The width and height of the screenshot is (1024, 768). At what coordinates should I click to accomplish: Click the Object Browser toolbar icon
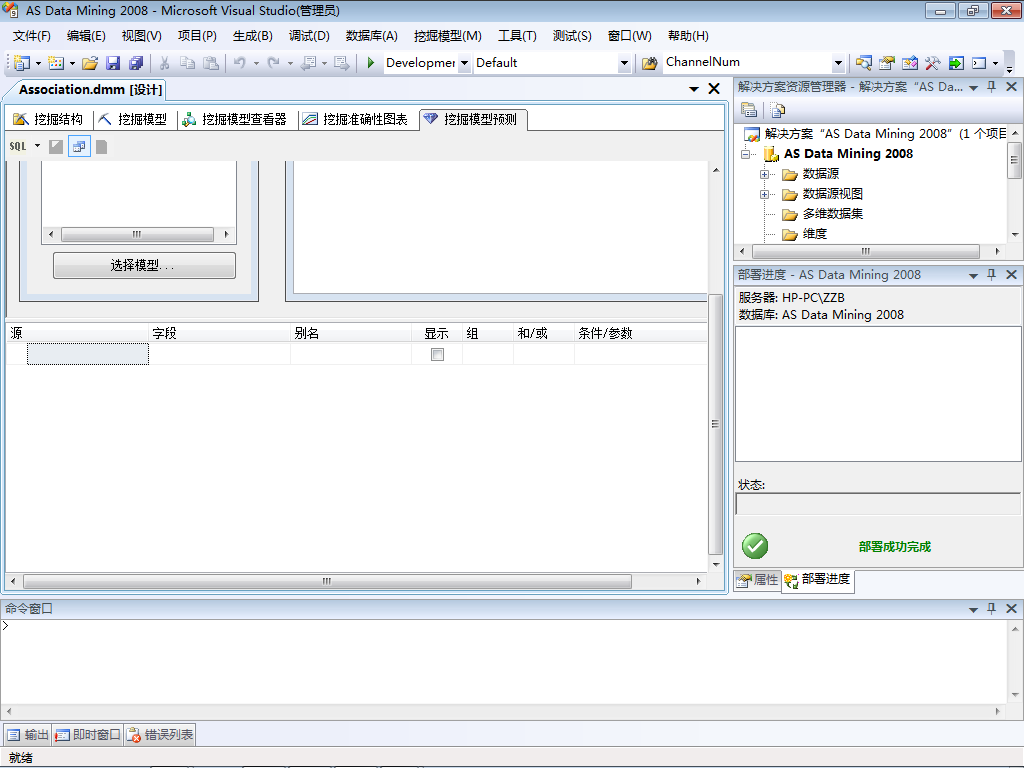[910, 63]
